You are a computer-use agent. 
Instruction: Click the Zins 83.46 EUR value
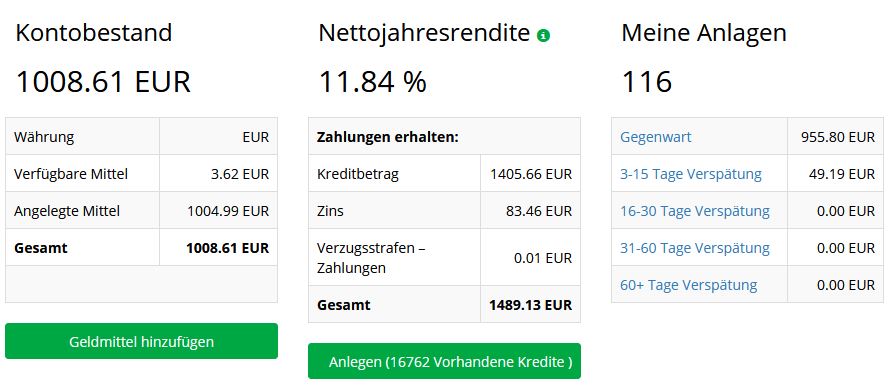(539, 211)
